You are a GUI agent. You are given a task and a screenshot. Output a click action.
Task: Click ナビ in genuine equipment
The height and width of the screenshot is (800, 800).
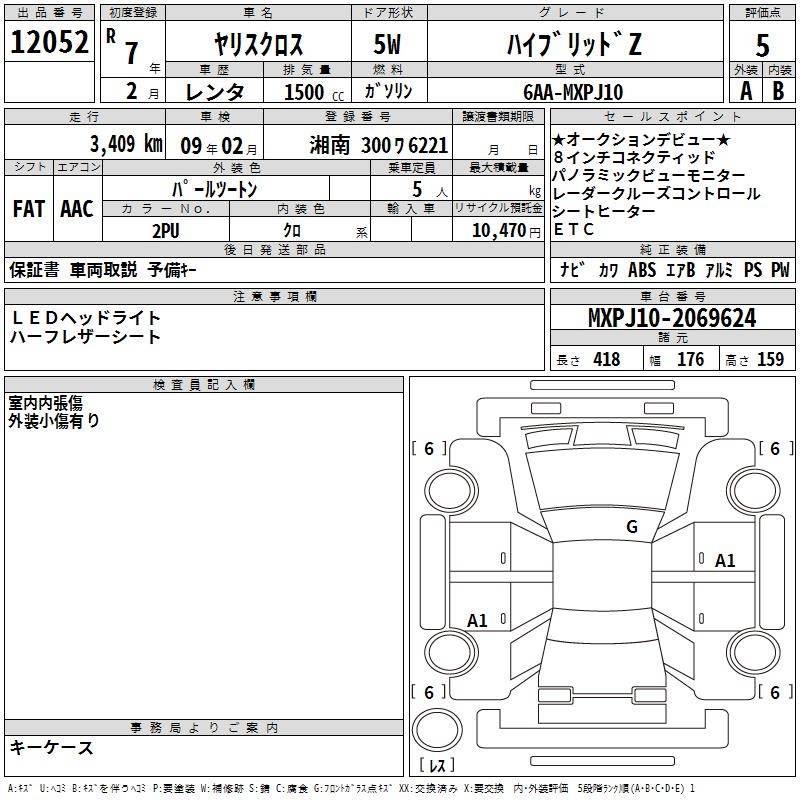point(572,270)
